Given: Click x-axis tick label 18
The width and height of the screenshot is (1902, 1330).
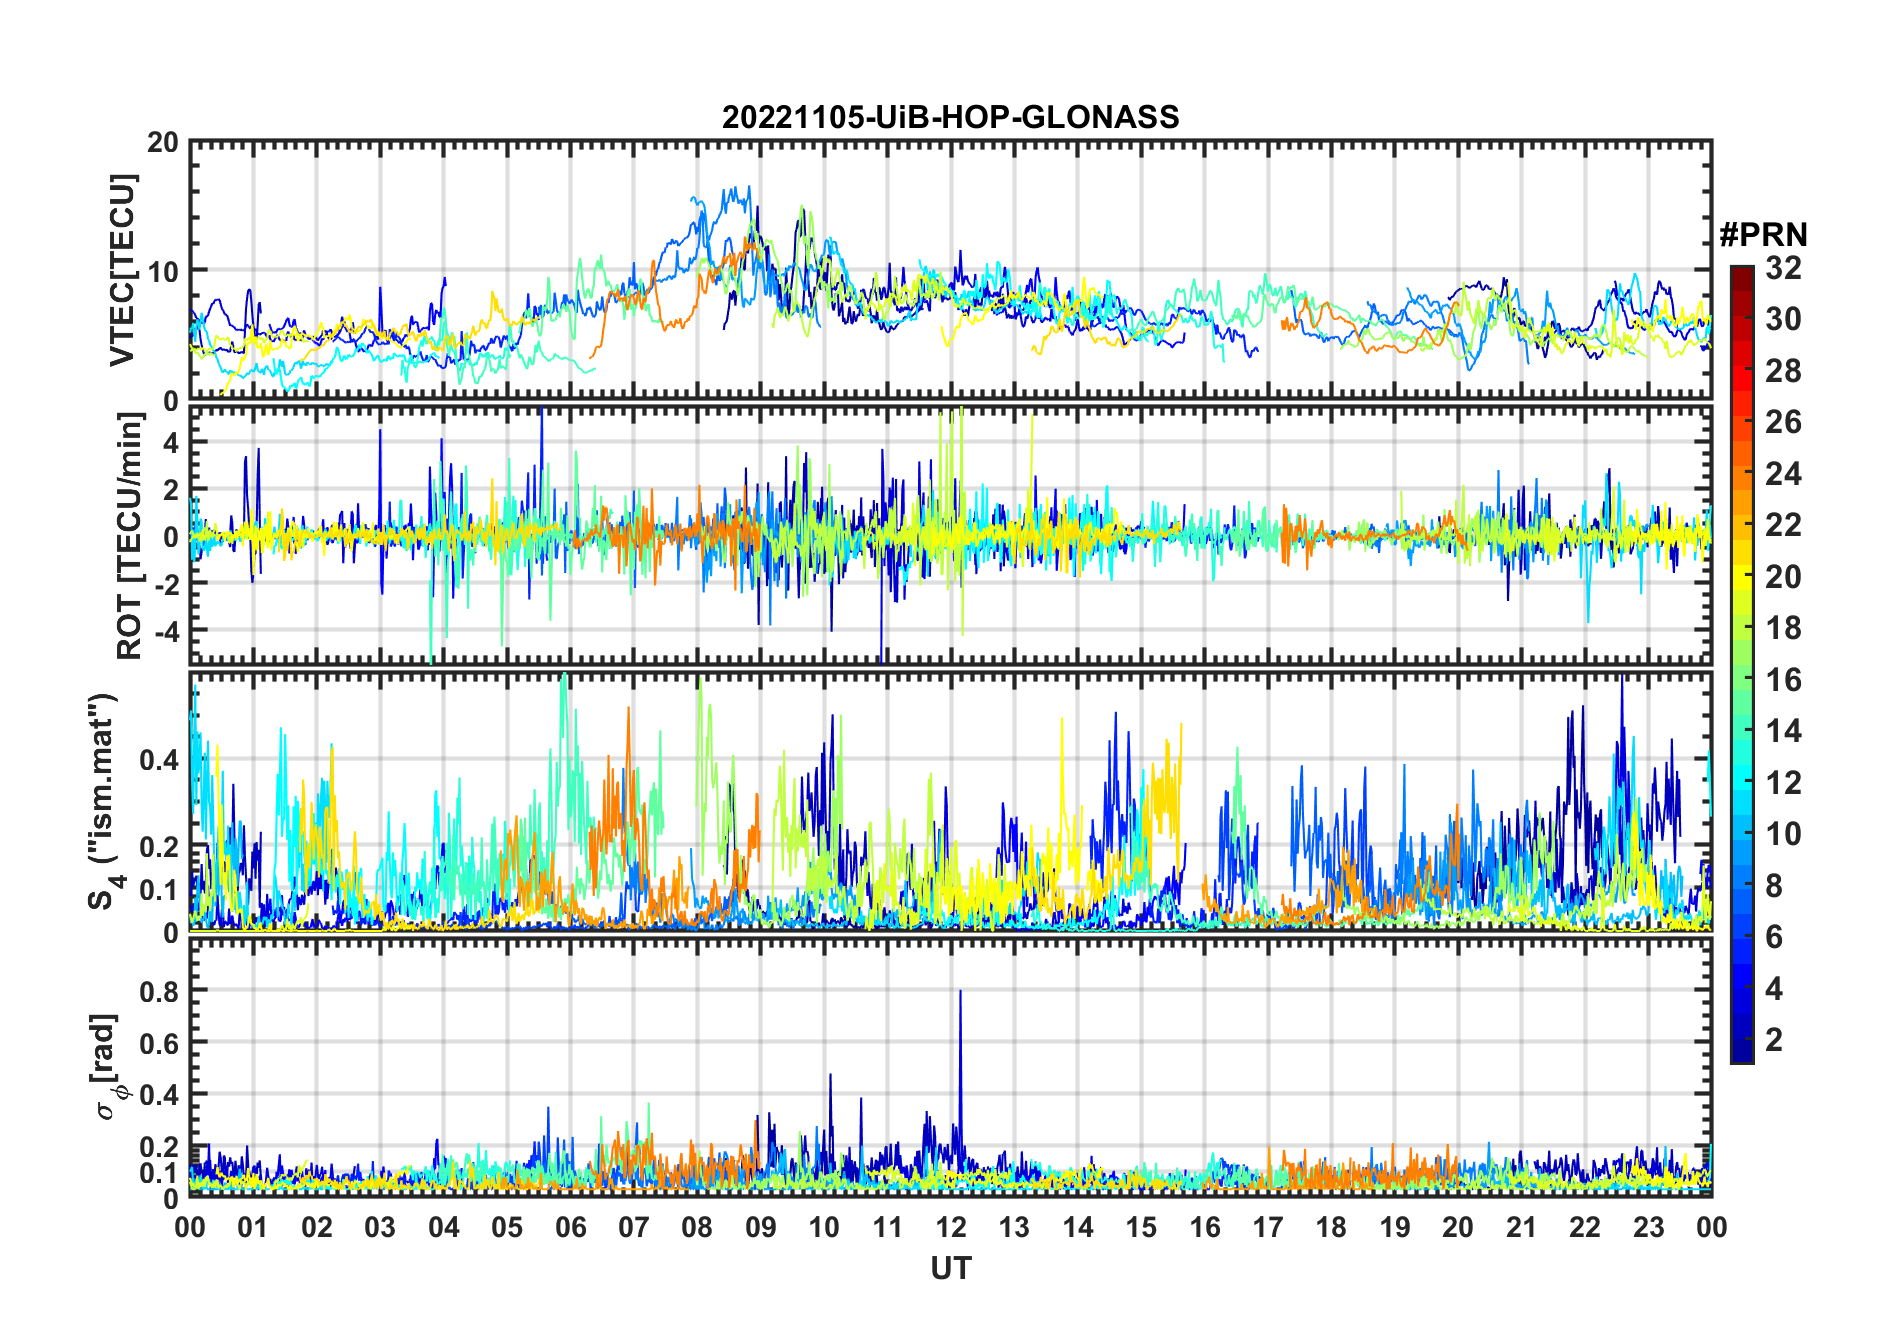Looking at the screenshot, I should [1331, 1228].
